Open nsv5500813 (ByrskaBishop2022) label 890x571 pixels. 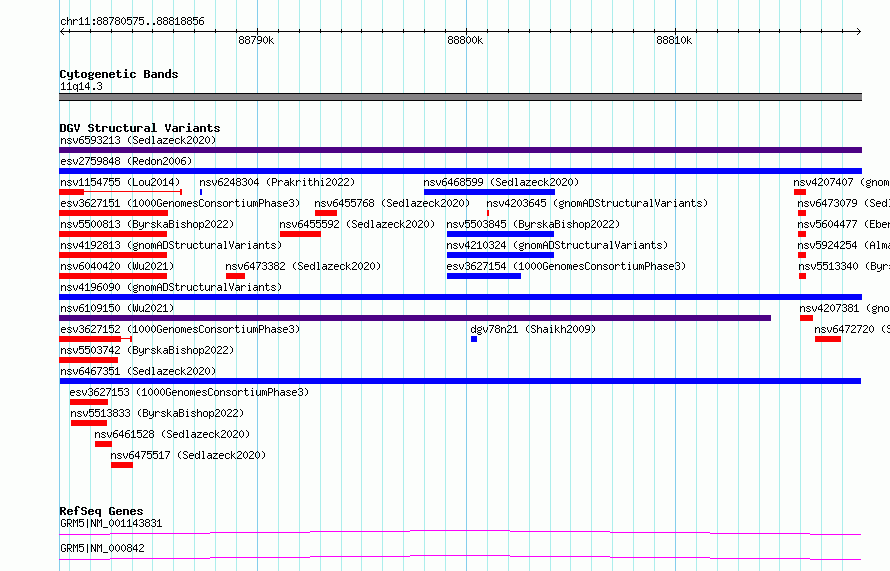pyautogui.click(x=147, y=224)
